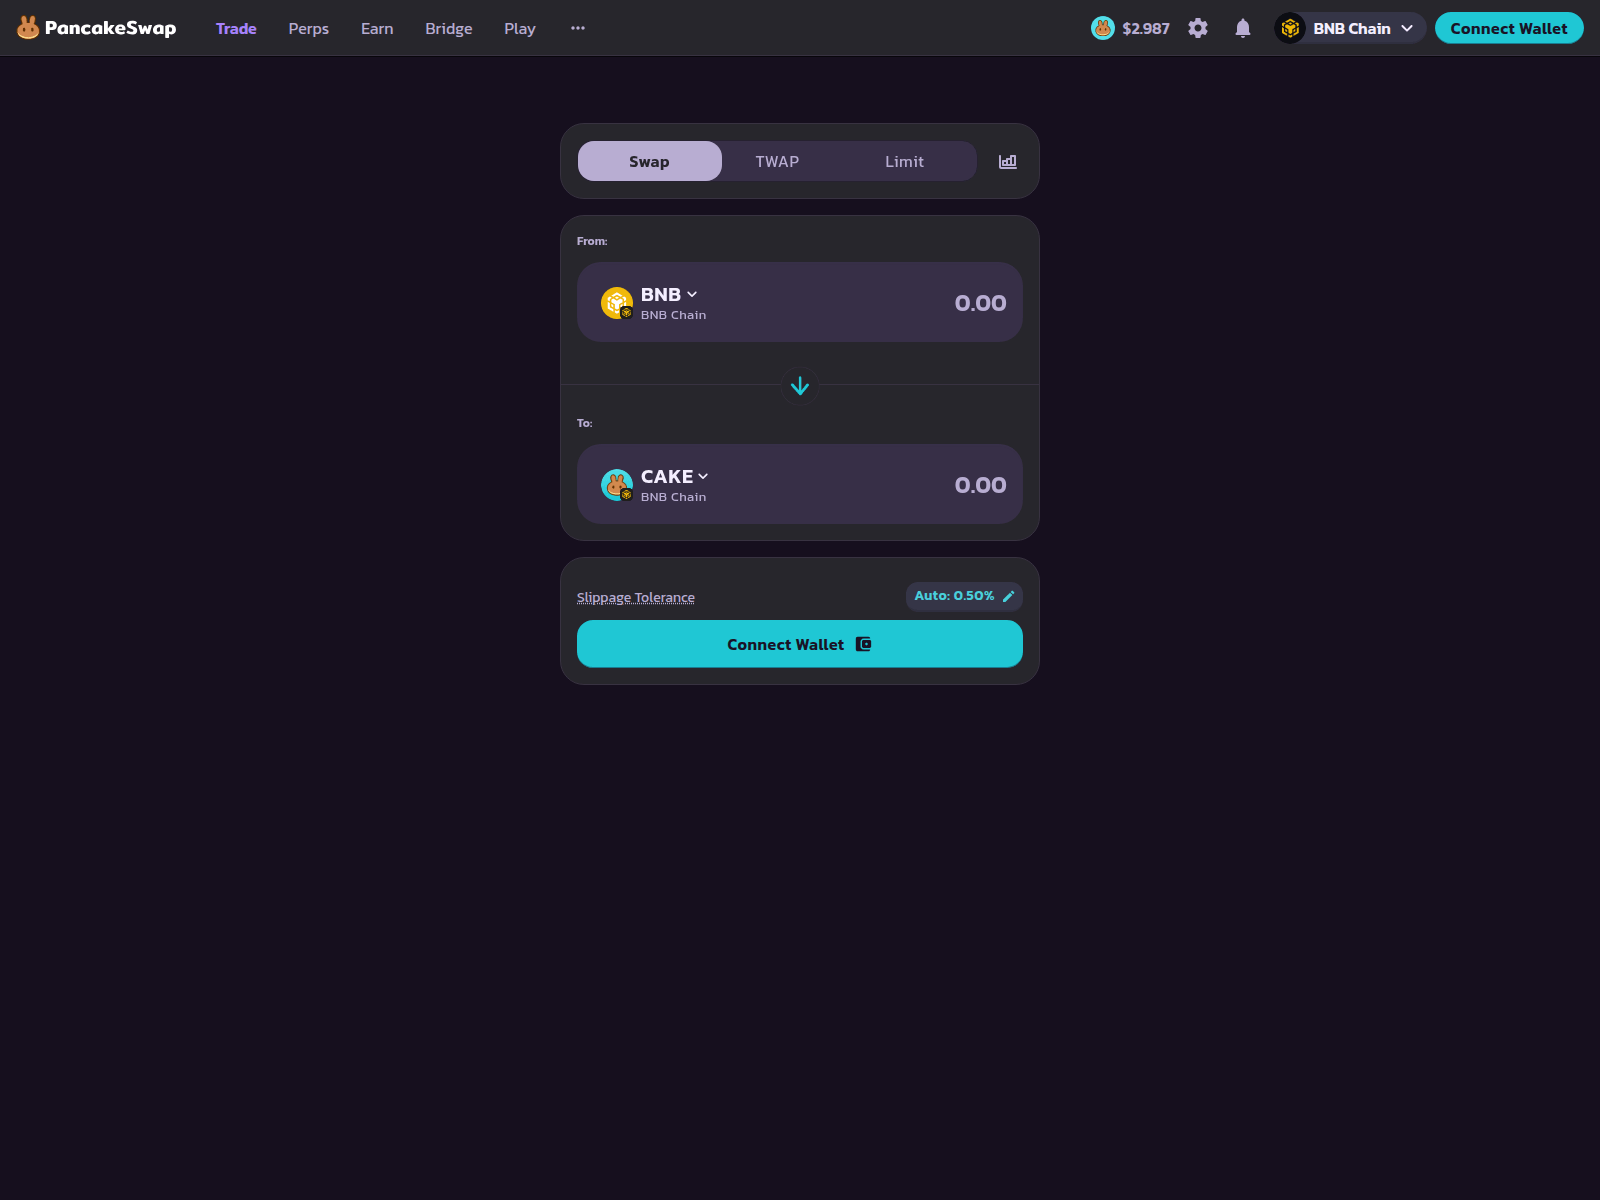Switch to the TWAP tab
The height and width of the screenshot is (1200, 1600).
(x=777, y=161)
